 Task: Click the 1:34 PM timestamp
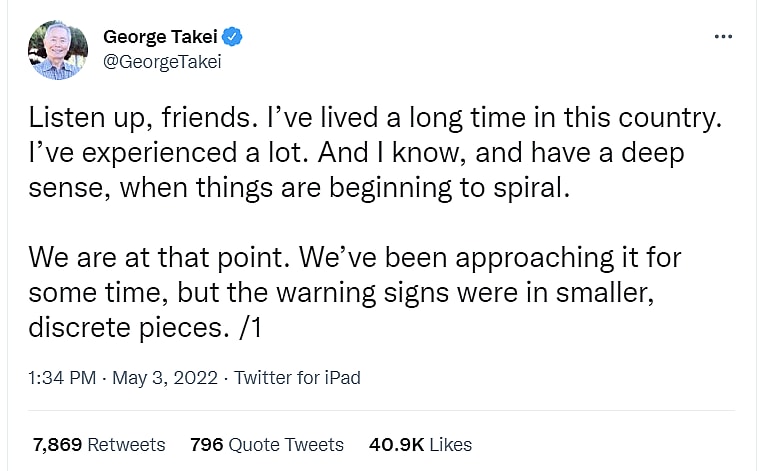coord(62,378)
